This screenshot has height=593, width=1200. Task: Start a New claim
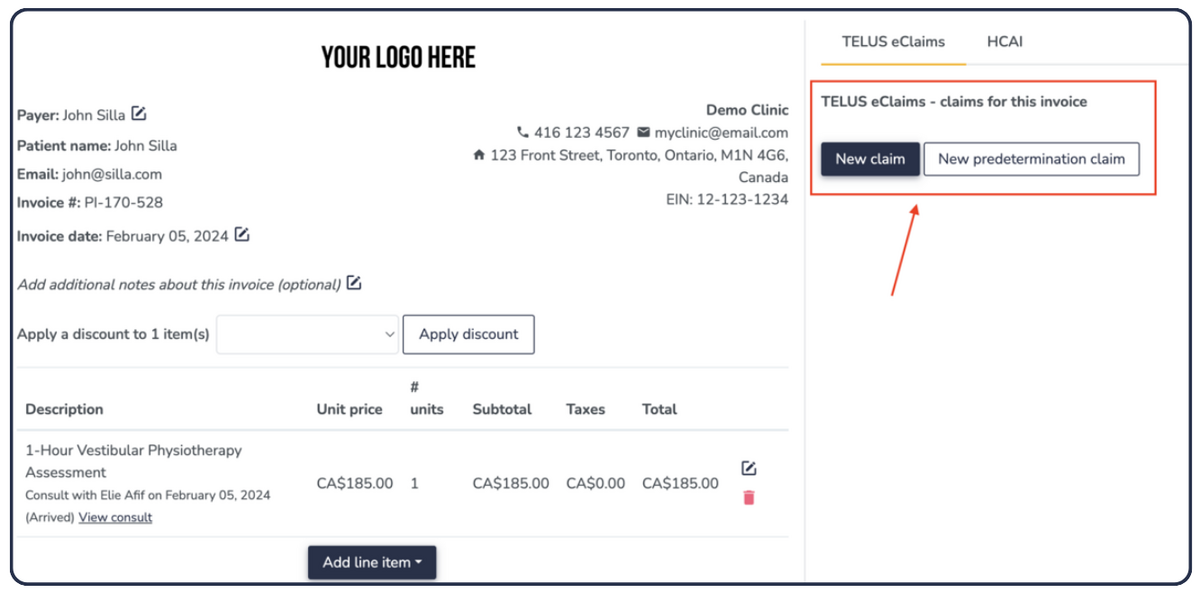coord(870,159)
